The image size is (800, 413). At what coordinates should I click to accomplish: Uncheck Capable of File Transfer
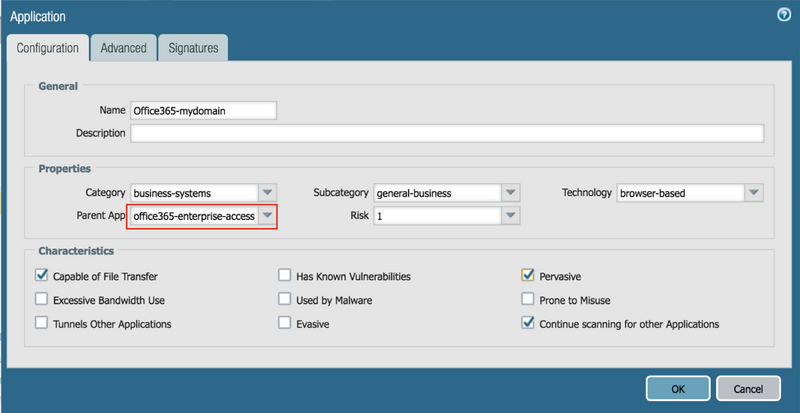point(42,276)
